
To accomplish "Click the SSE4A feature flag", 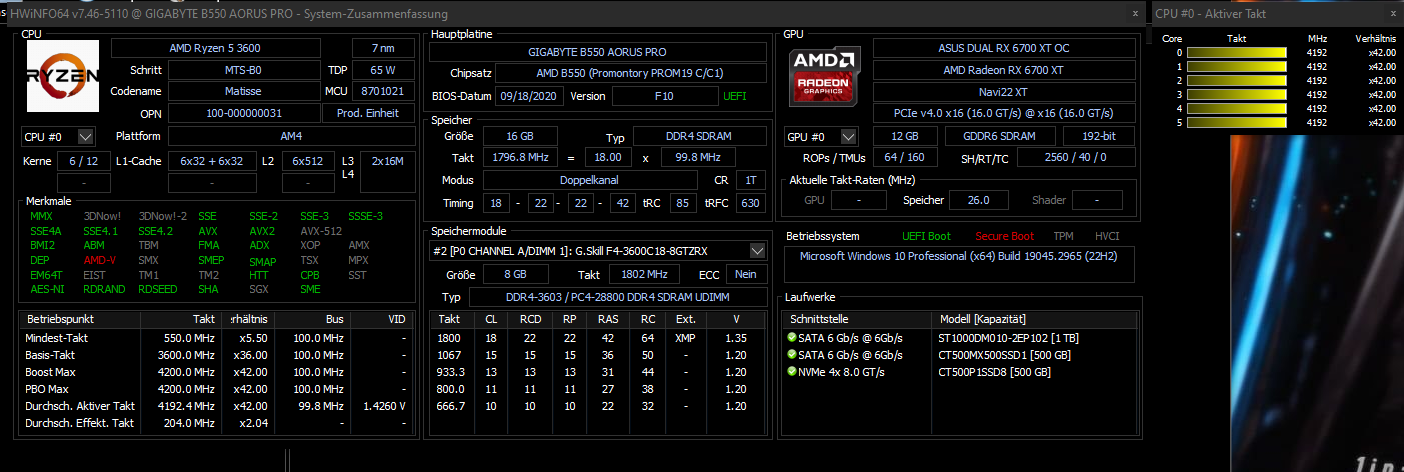I will point(46,231).
